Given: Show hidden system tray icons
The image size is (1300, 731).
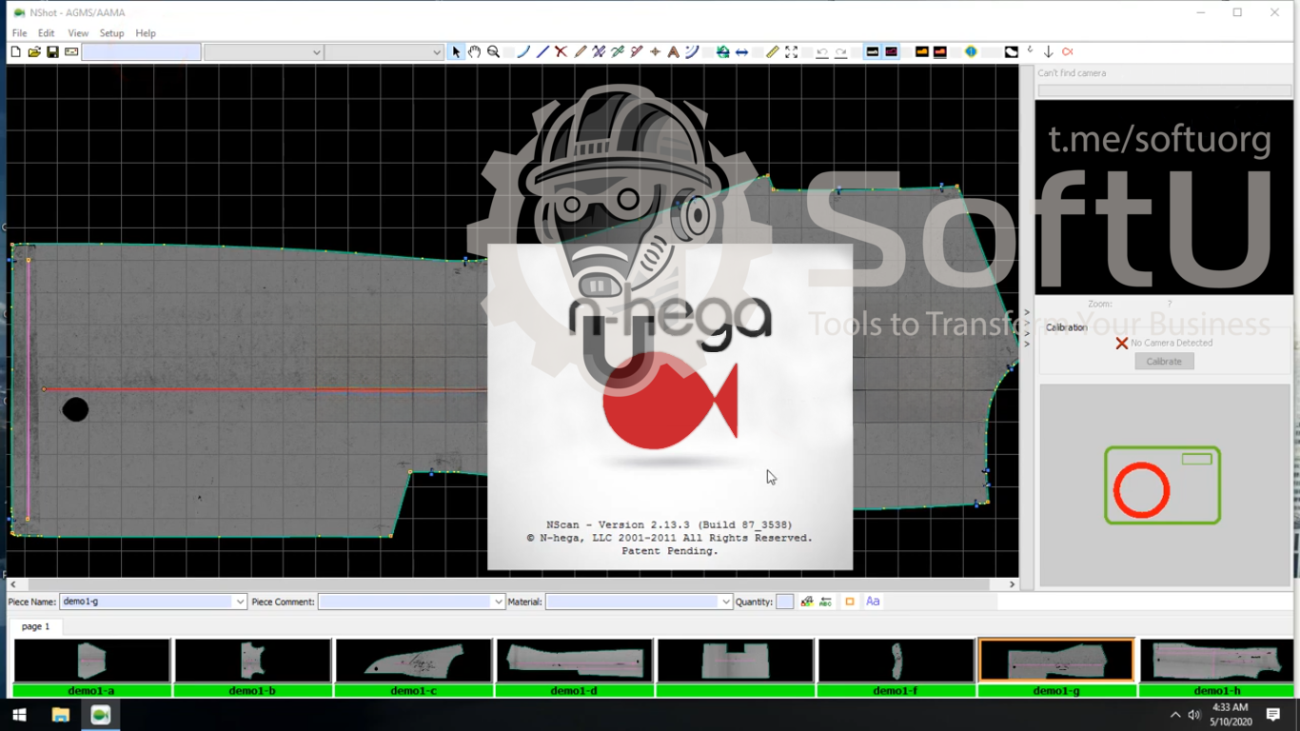Looking at the screenshot, I should [1175, 715].
